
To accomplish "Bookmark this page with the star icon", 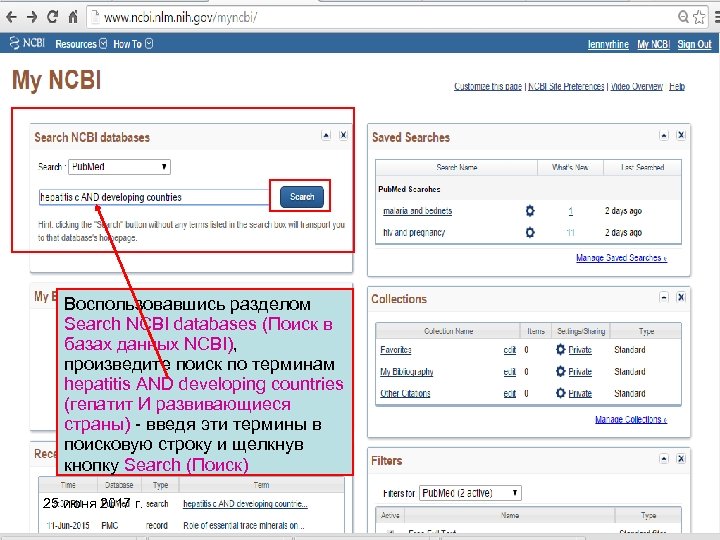I will (x=699, y=17).
